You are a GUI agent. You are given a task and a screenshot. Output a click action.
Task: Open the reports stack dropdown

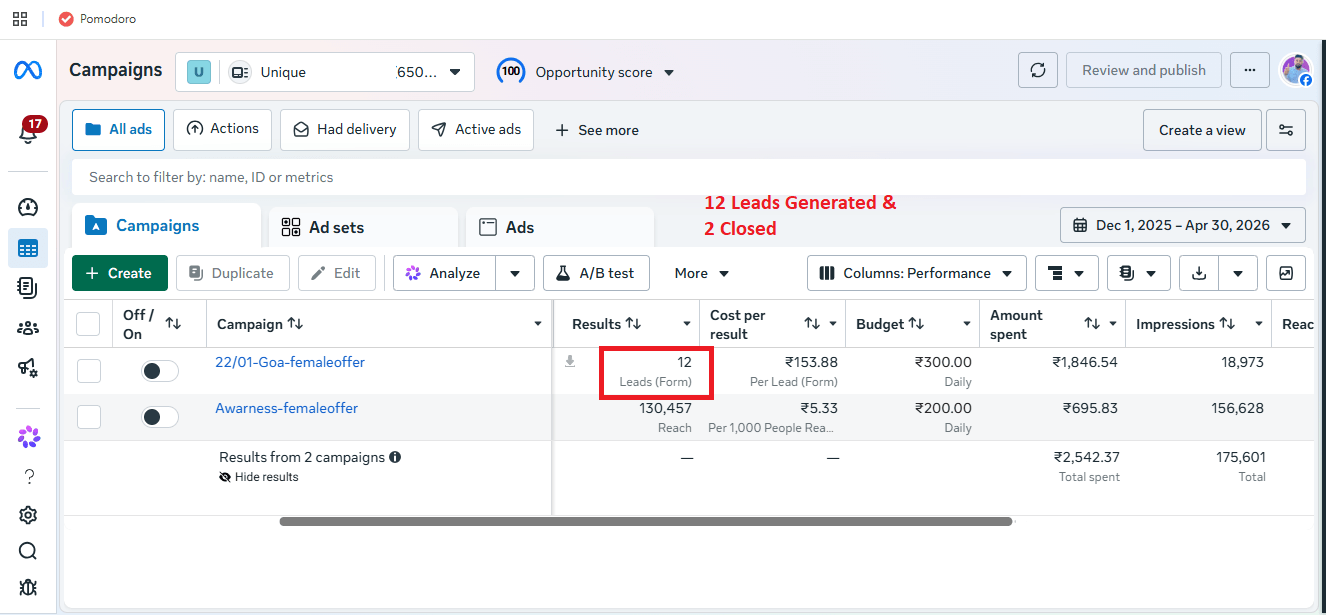(x=1138, y=273)
